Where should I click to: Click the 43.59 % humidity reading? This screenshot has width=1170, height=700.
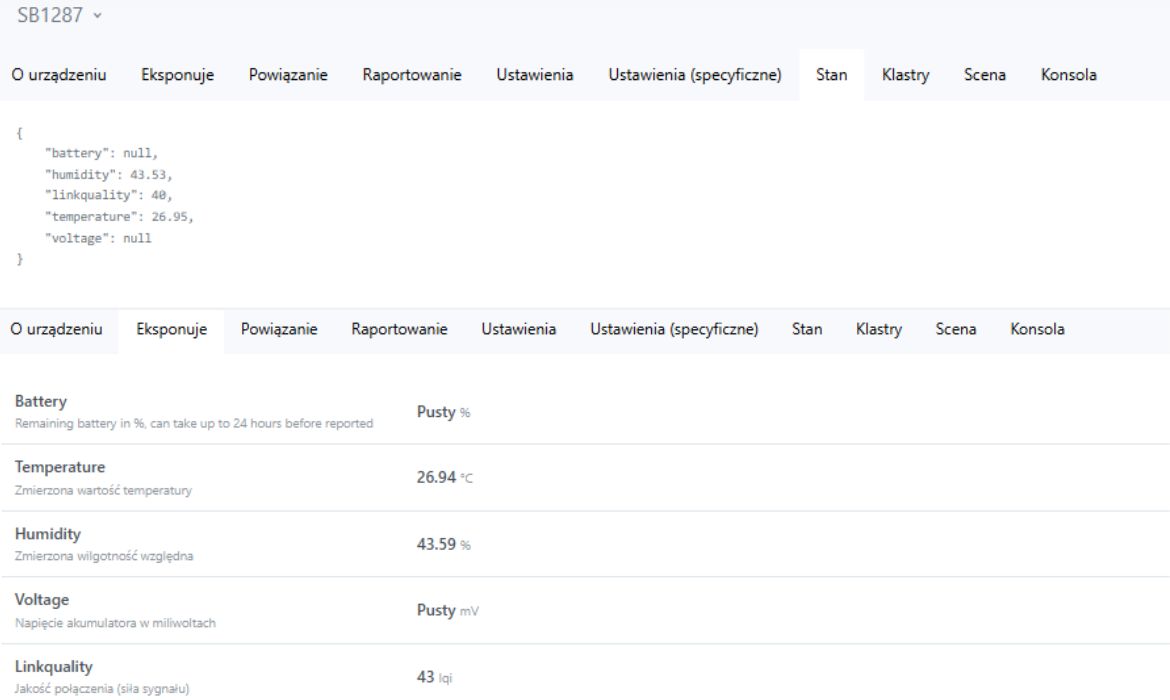tap(443, 544)
